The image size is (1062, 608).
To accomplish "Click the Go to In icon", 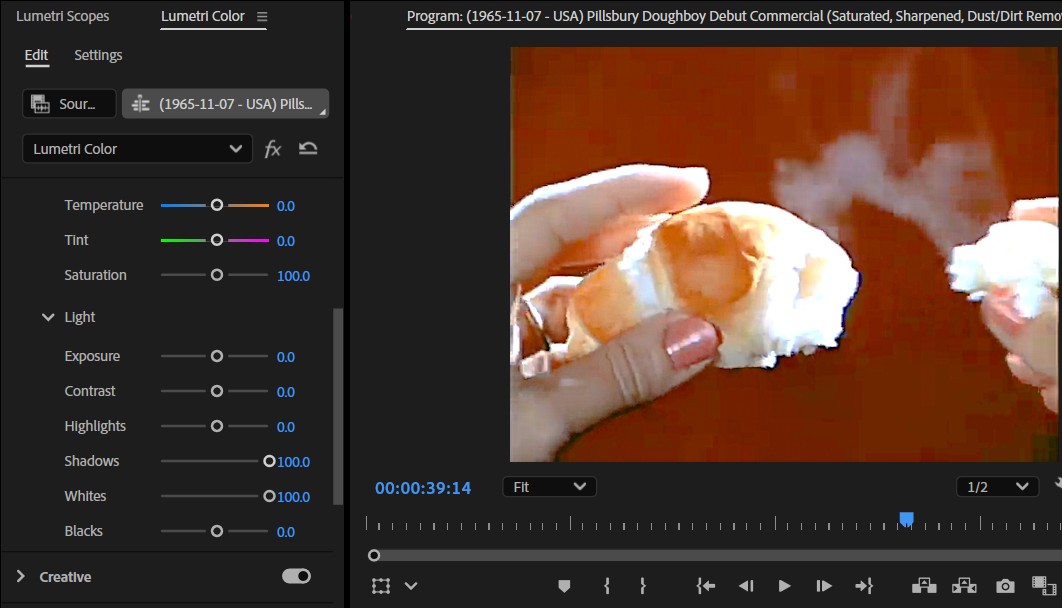I will pyautogui.click(x=706, y=586).
